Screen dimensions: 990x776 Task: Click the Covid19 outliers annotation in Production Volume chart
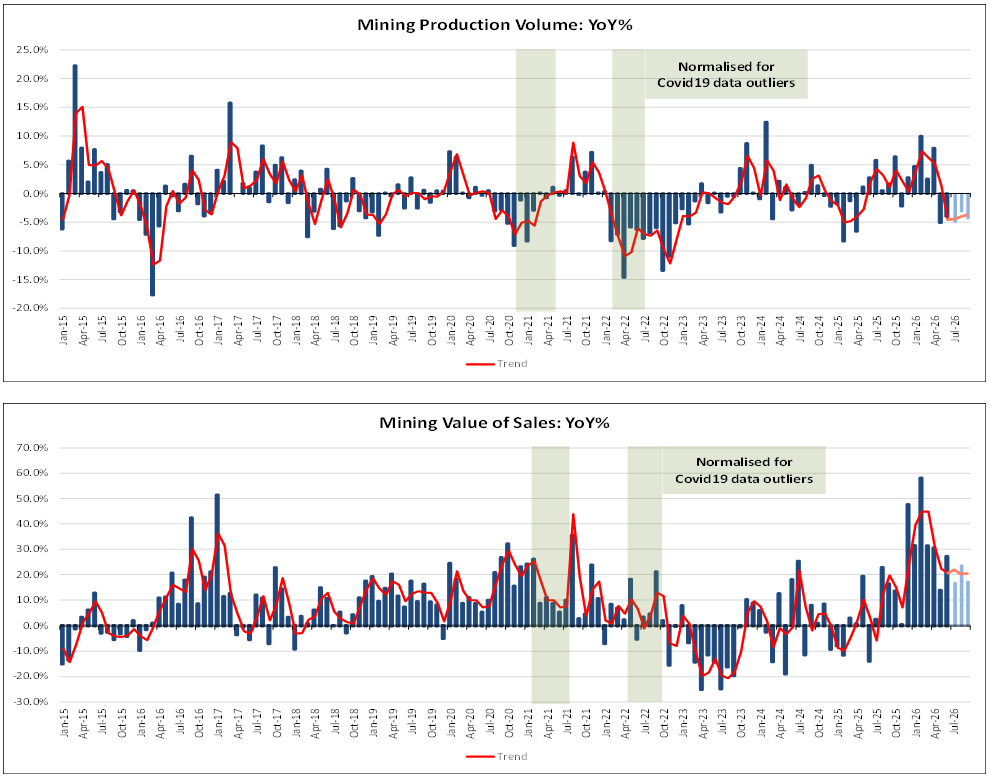pyautogui.click(x=726, y=75)
